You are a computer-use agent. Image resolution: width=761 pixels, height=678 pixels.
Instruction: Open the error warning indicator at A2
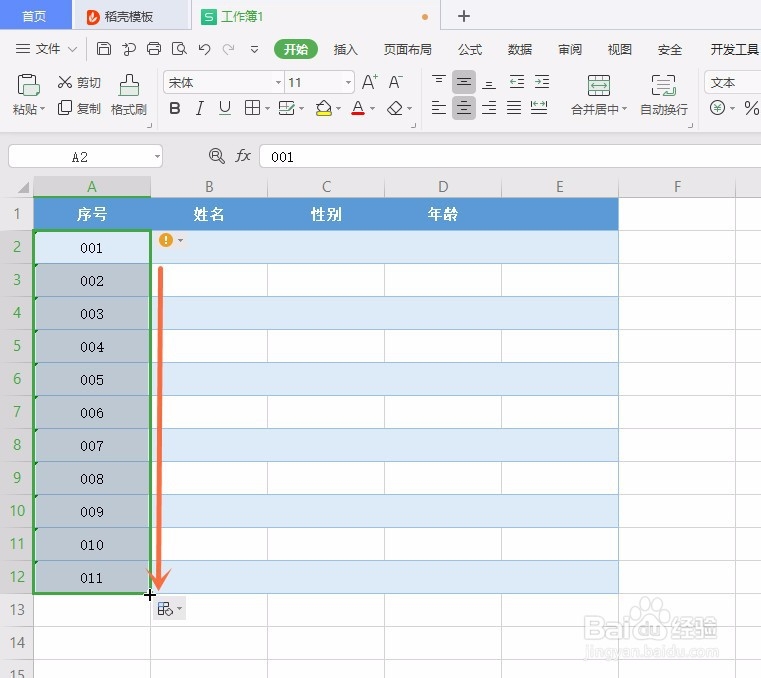[166, 240]
